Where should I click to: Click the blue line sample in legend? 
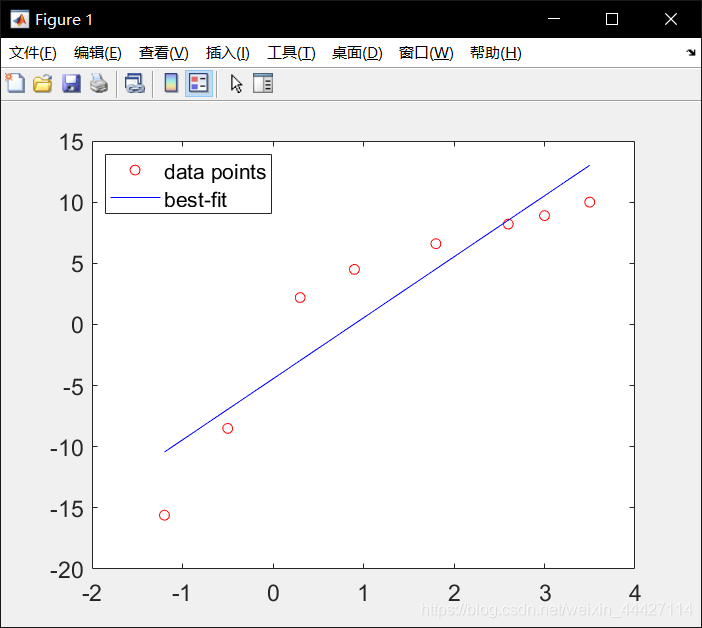(x=135, y=197)
